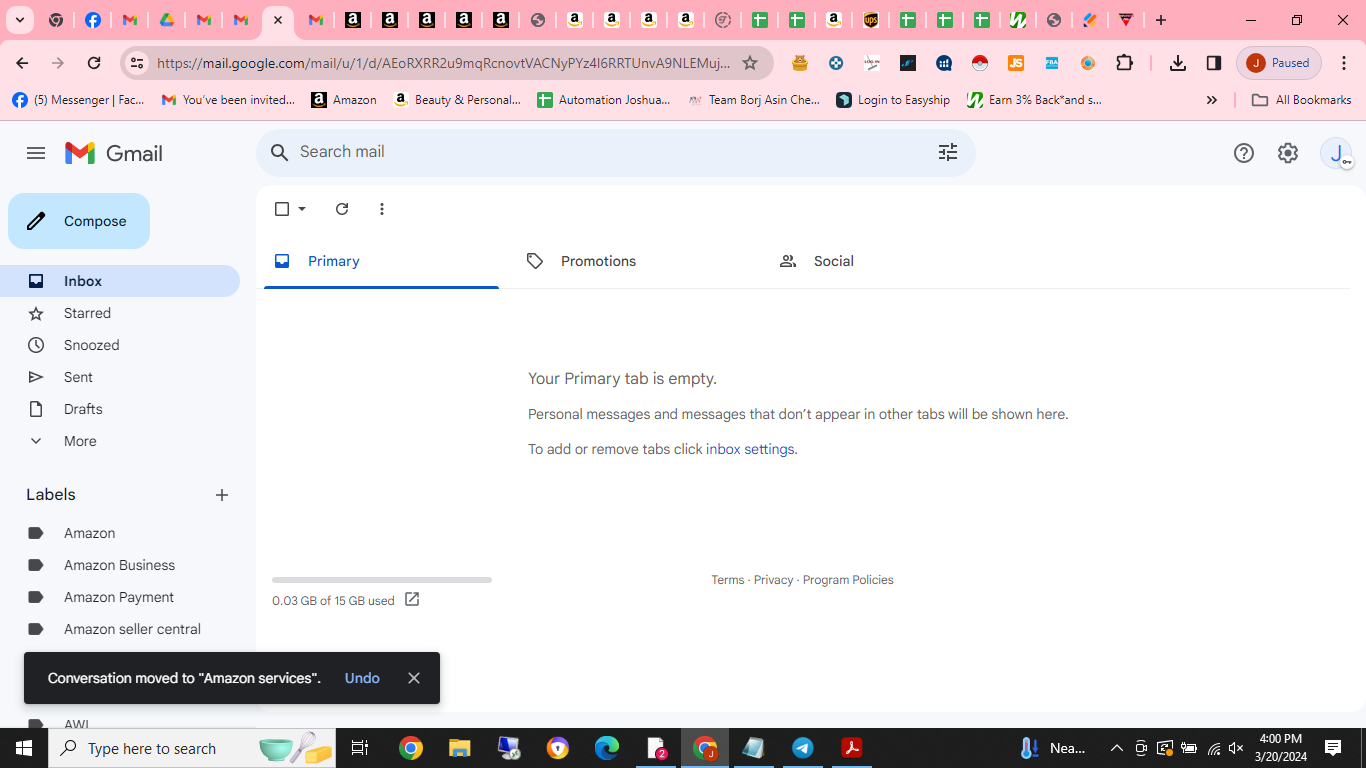This screenshot has height=768, width=1366.
Task: Open Chrome three-dot menu
Action: 1343,63
